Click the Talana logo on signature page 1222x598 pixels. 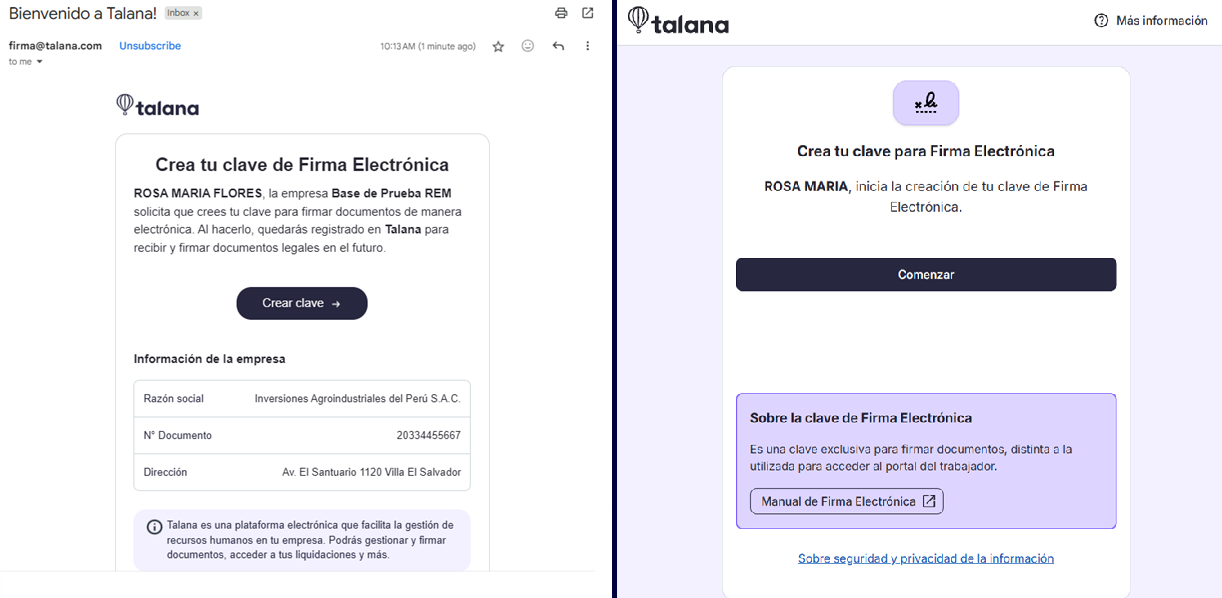(679, 20)
